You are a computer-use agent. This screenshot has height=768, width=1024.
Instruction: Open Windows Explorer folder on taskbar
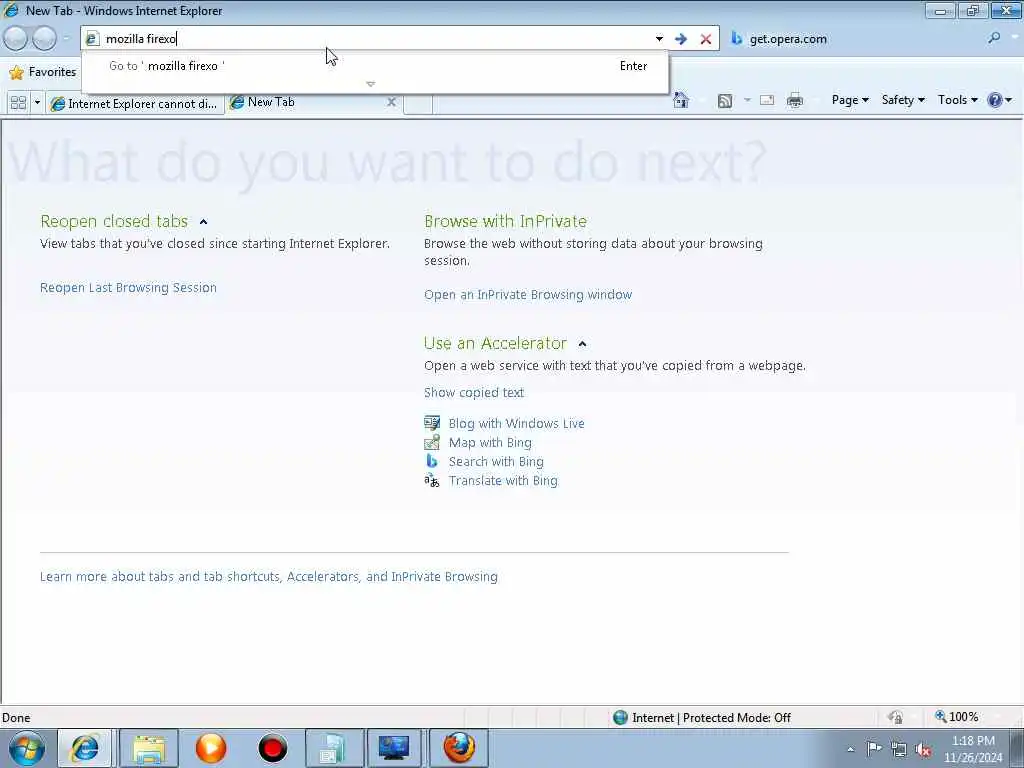coord(149,748)
